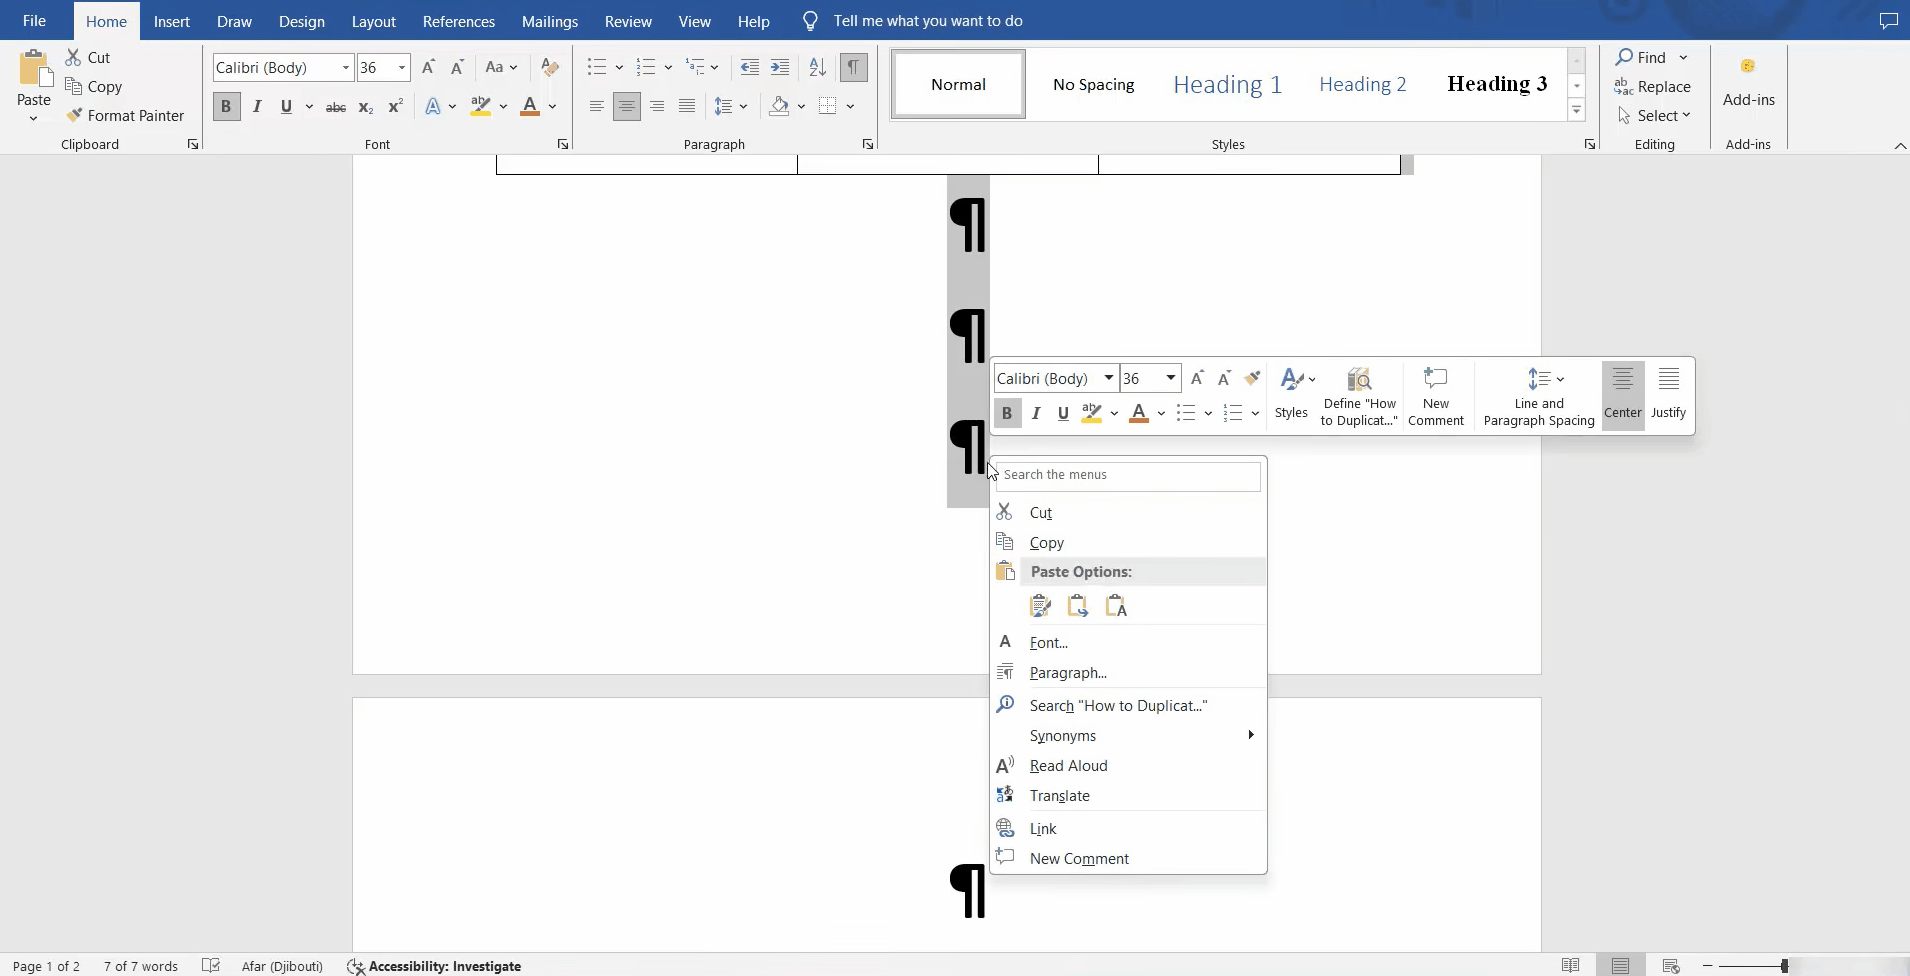Click Increase Font Size icon in ribbon
This screenshot has height=976, width=1910.
tap(428, 67)
